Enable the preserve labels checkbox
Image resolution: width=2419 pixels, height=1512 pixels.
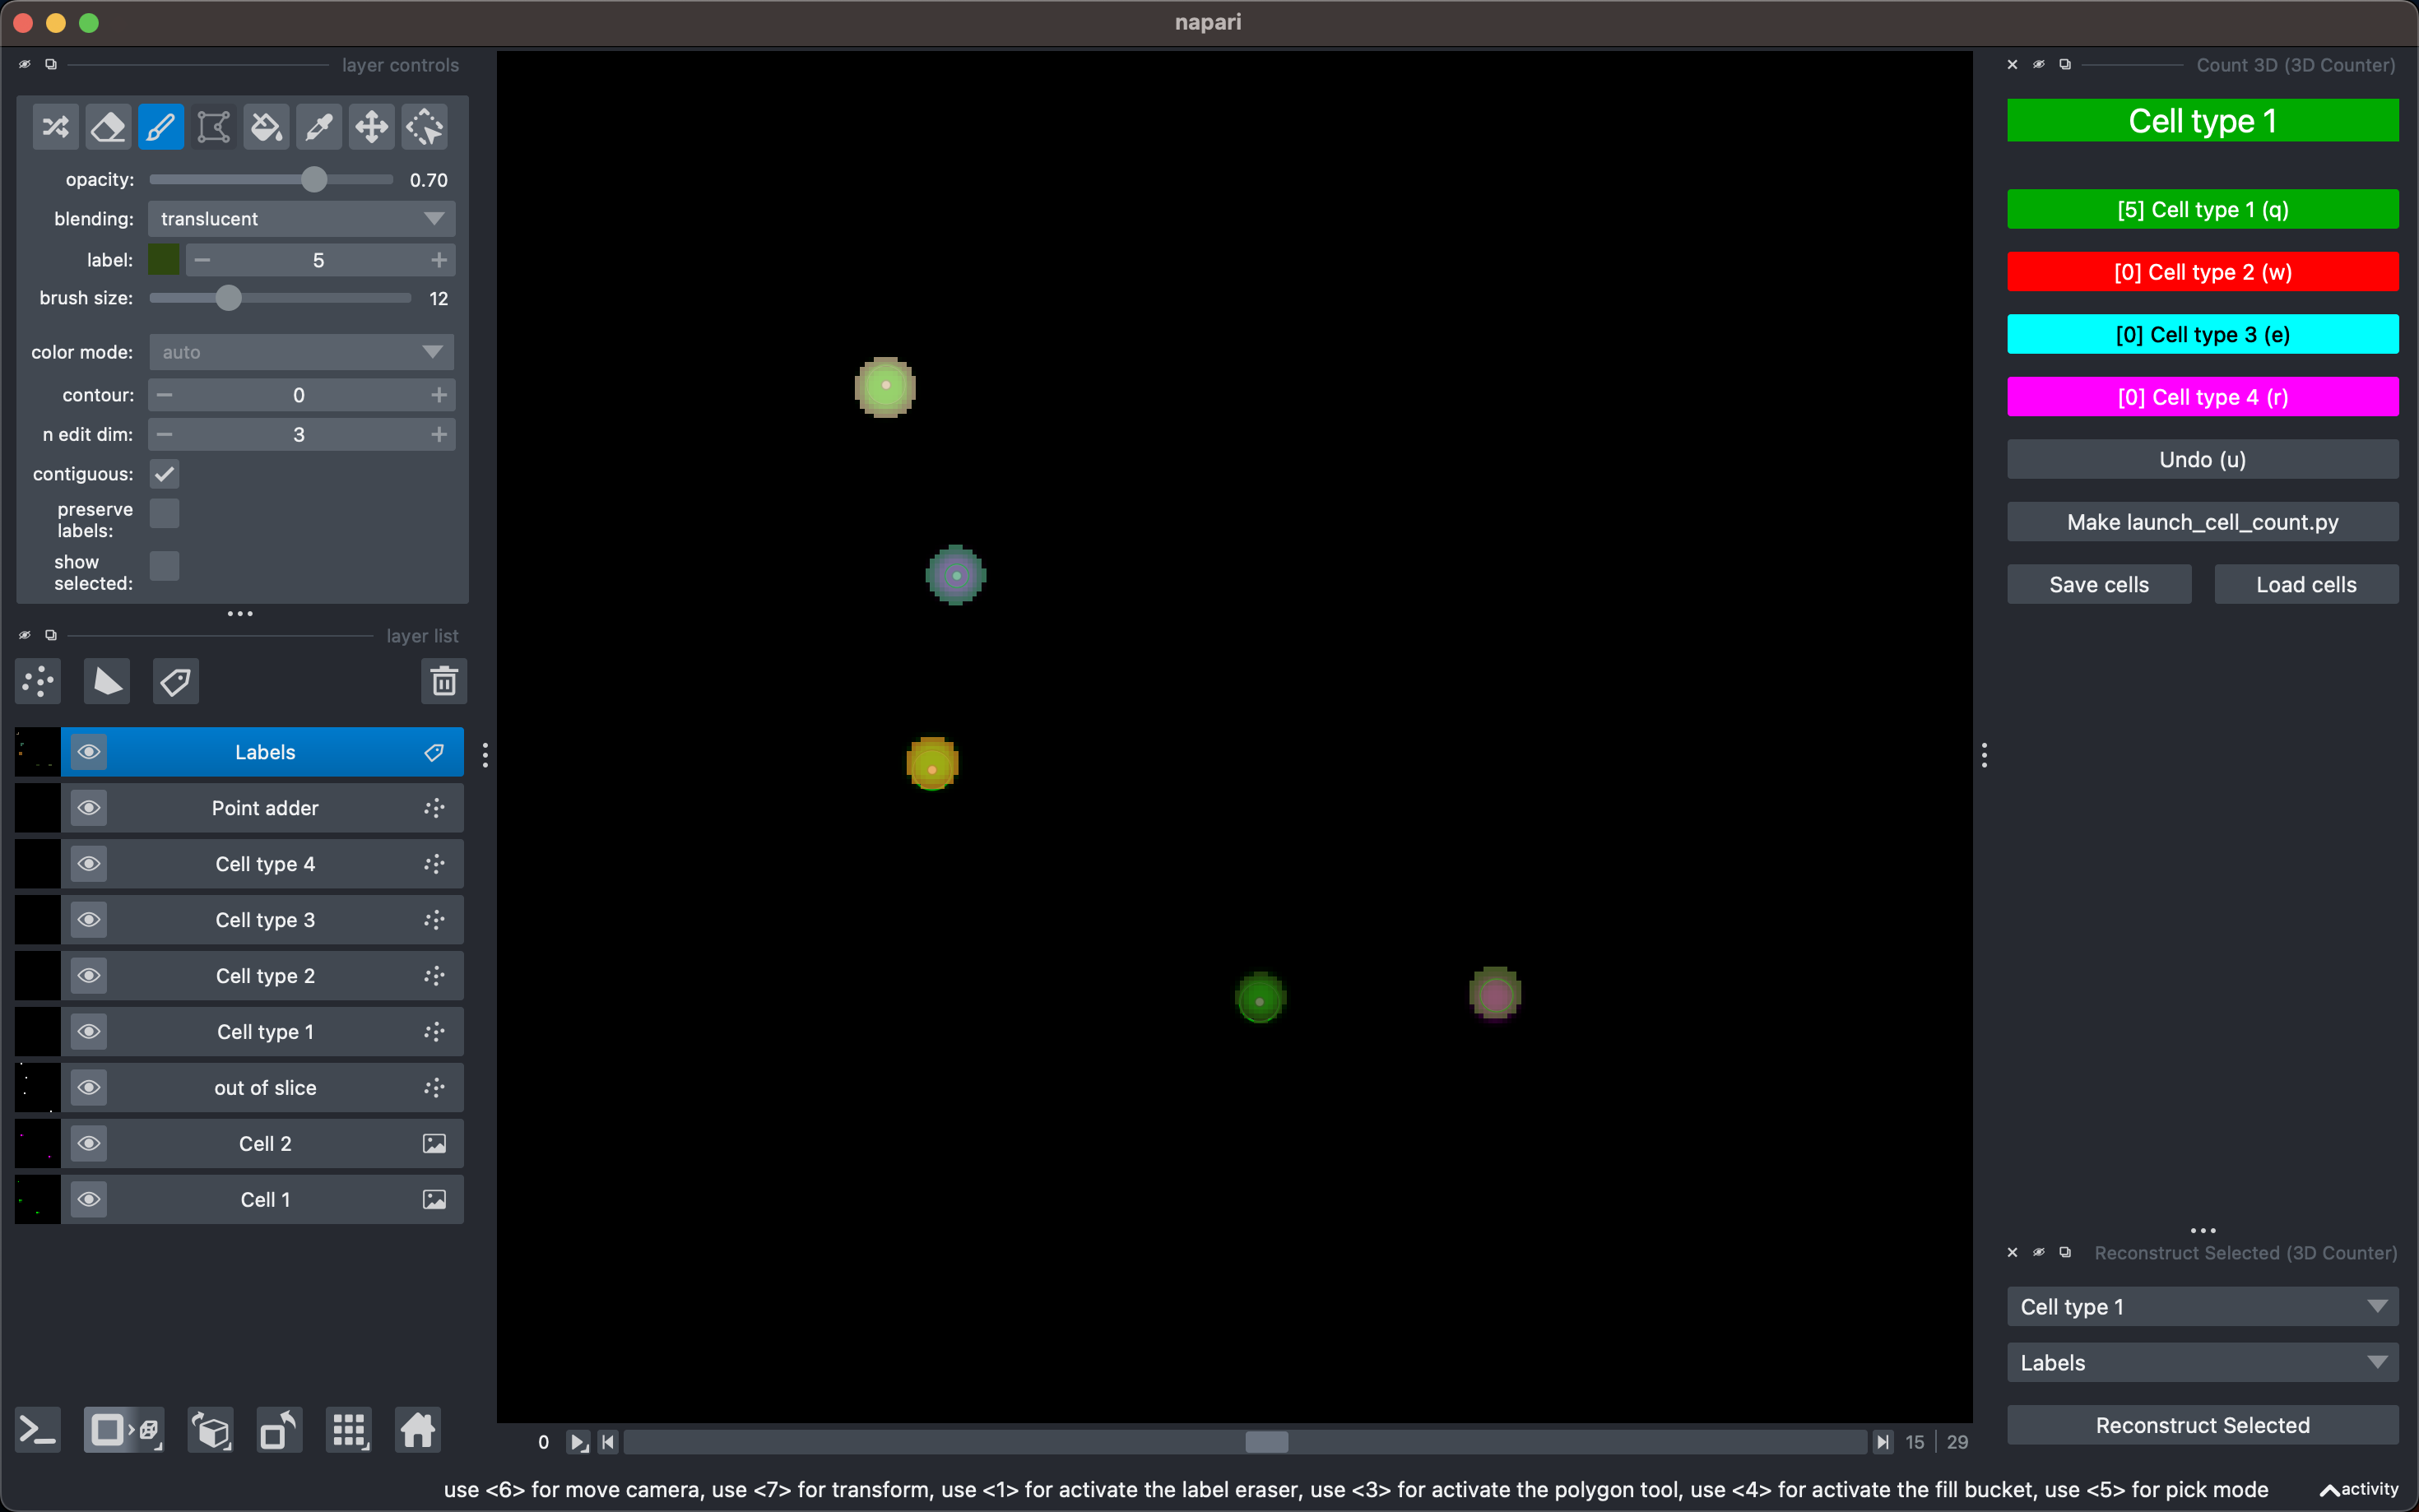click(165, 514)
